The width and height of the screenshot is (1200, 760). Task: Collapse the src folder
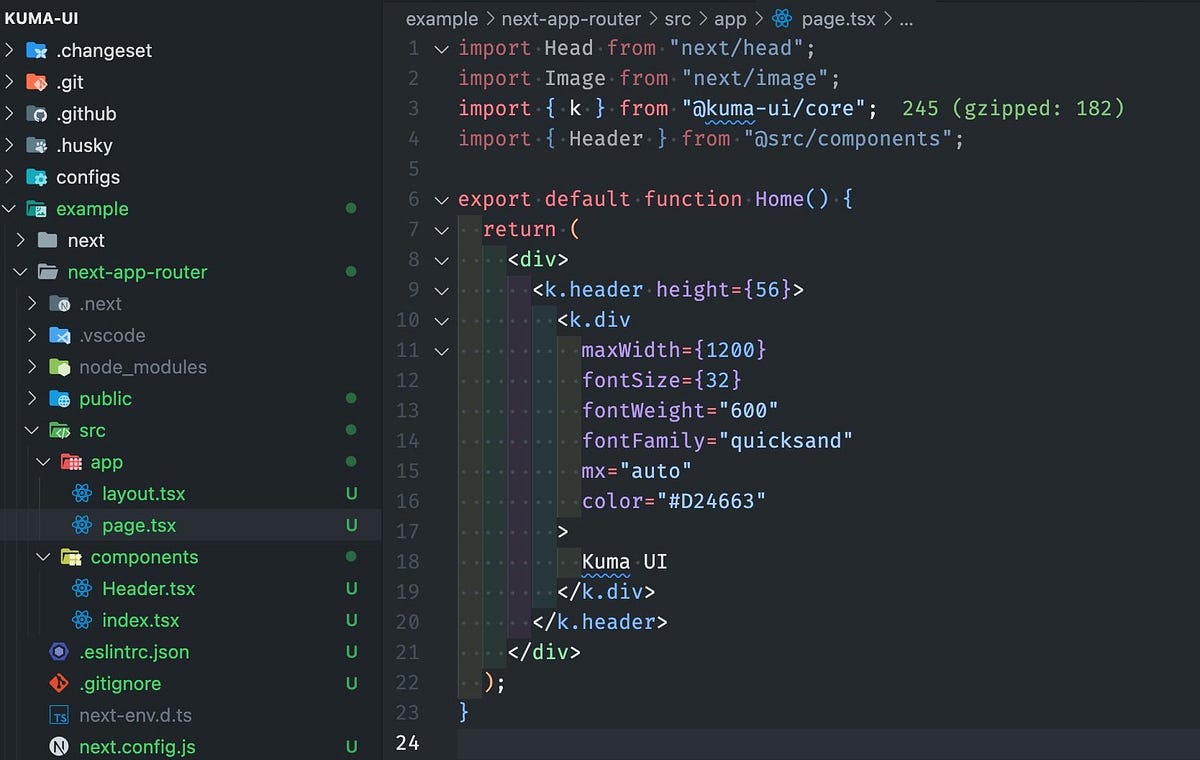point(32,430)
